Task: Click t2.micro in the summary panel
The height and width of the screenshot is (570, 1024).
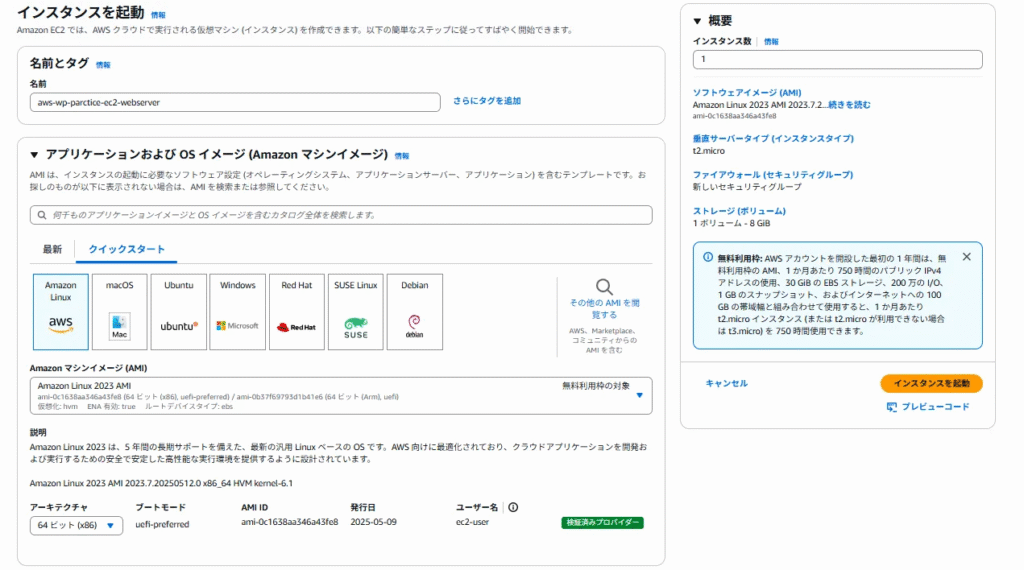Action: pyautogui.click(x=709, y=151)
